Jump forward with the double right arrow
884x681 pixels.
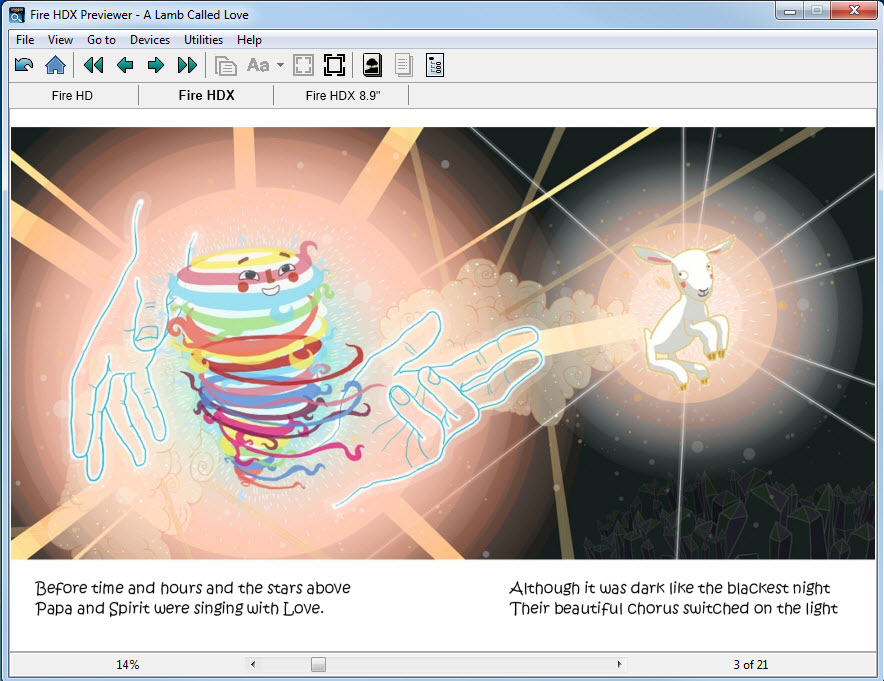click(x=187, y=66)
